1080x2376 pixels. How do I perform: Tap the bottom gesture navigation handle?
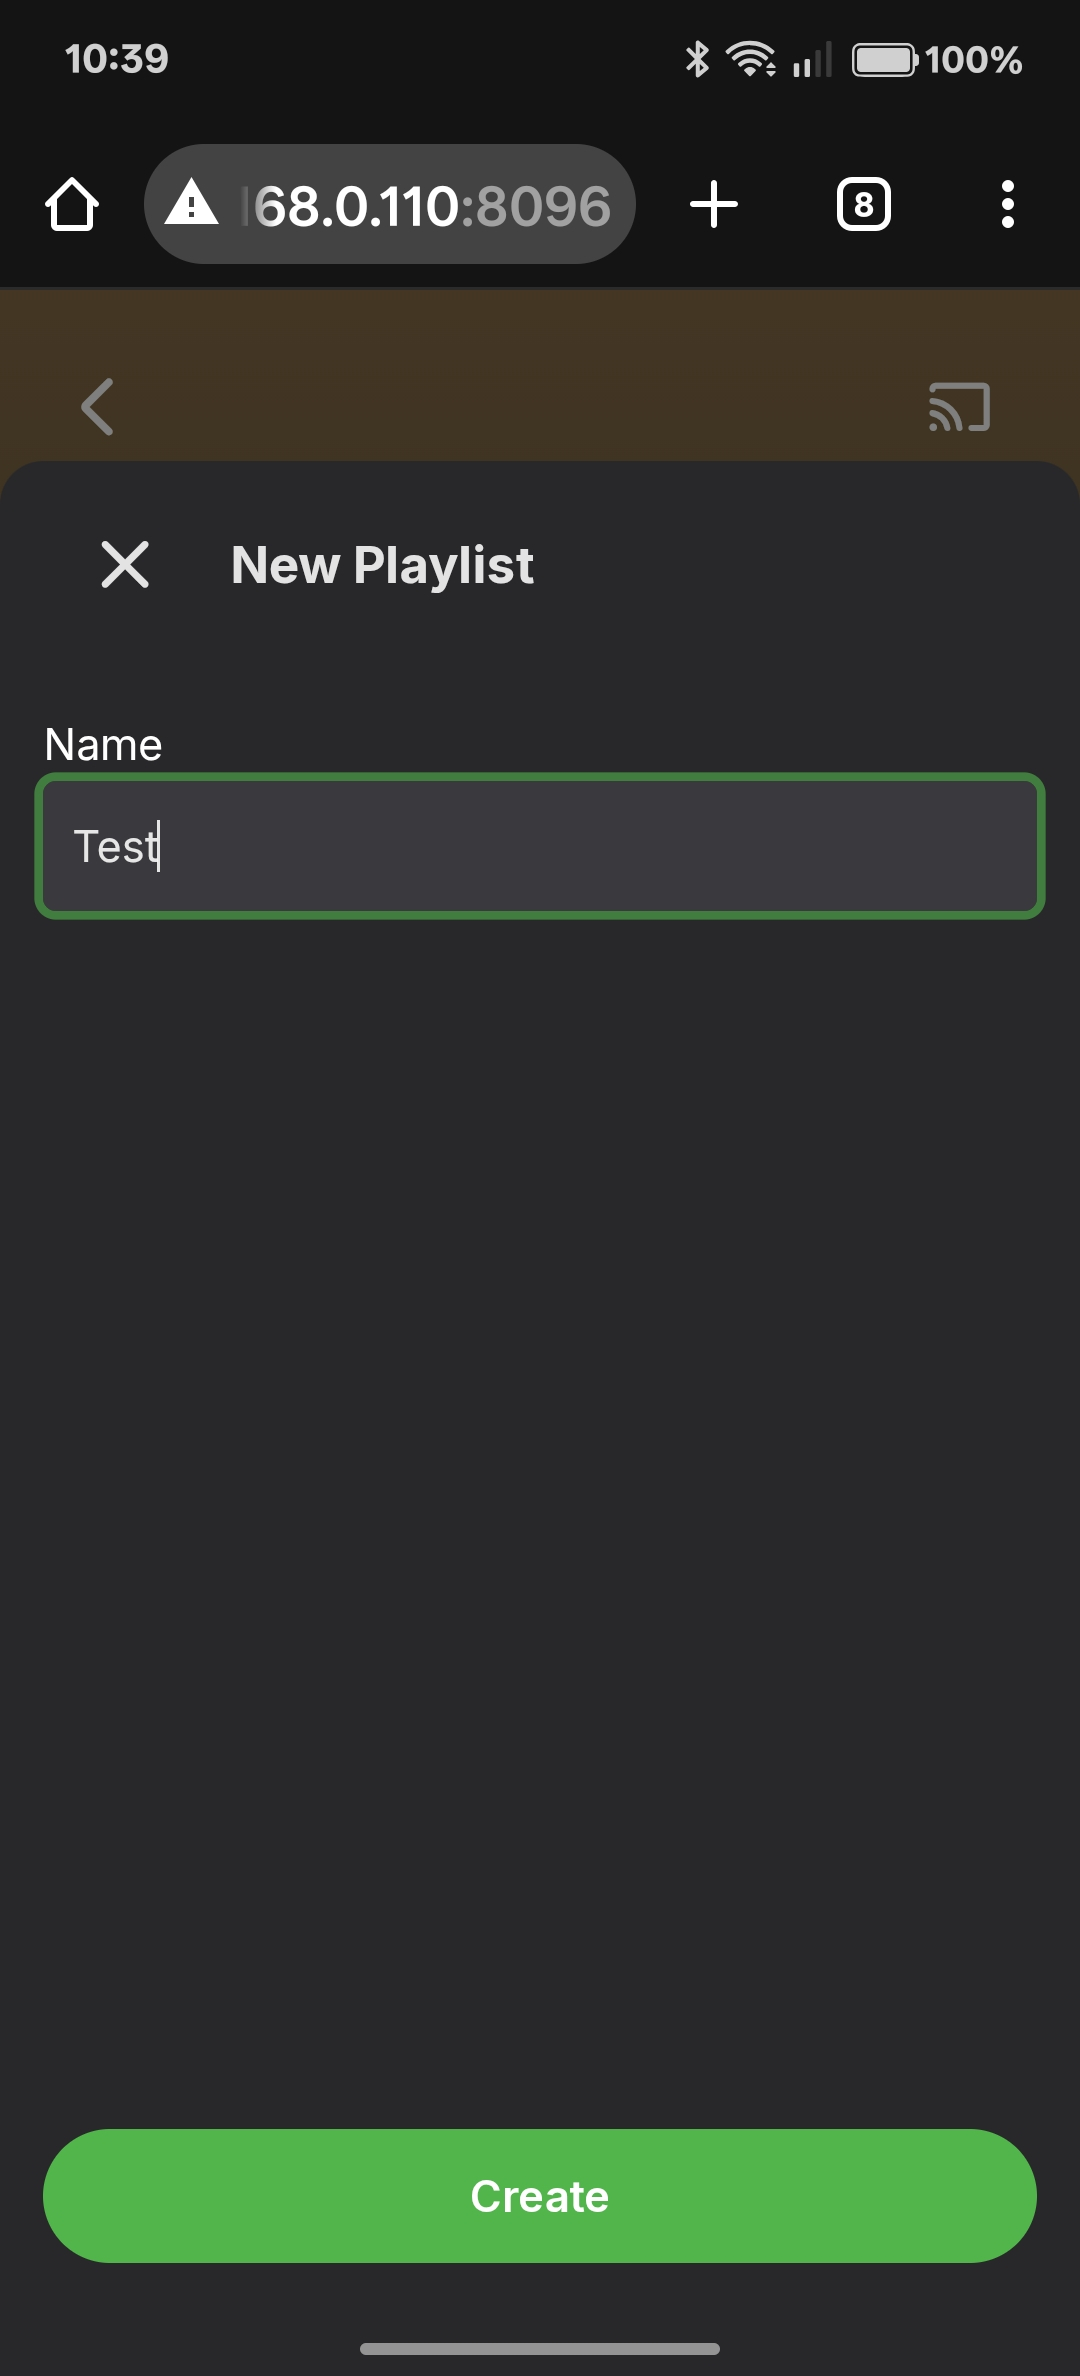[x=540, y=2348]
